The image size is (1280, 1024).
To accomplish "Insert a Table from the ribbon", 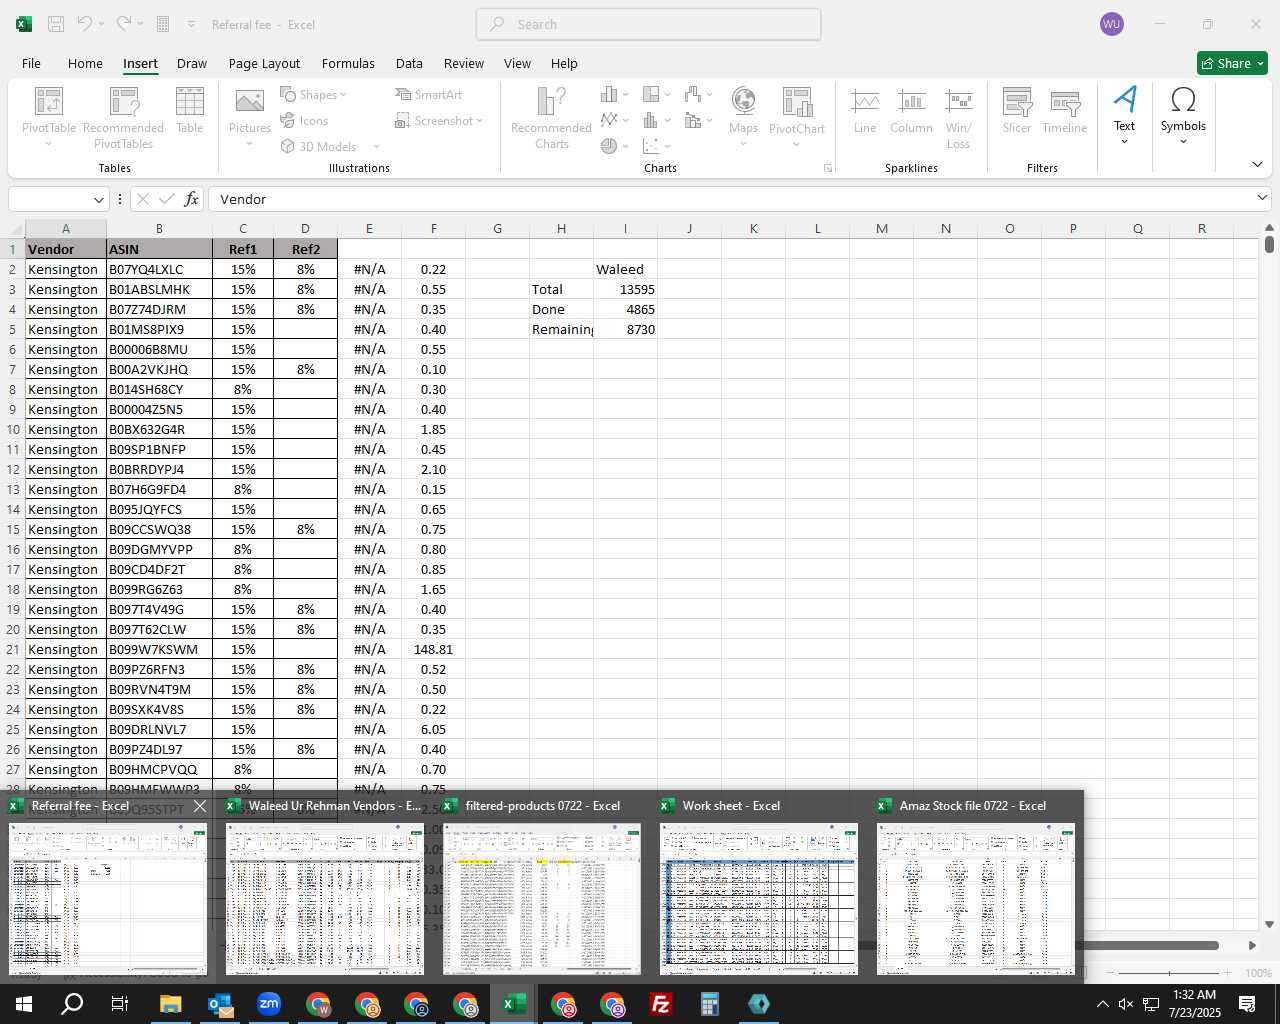I will pyautogui.click(x=189, y=110).
